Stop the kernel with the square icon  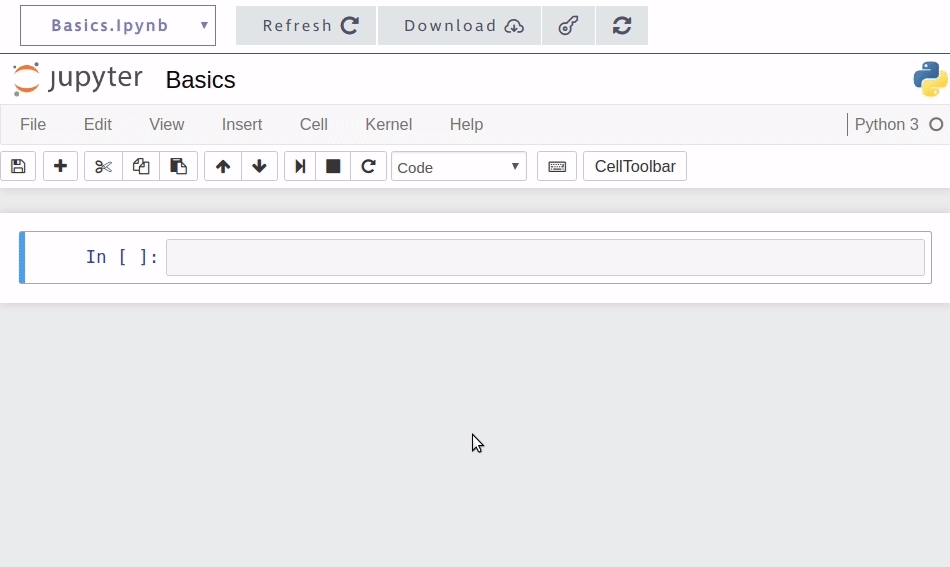[333, 166]
